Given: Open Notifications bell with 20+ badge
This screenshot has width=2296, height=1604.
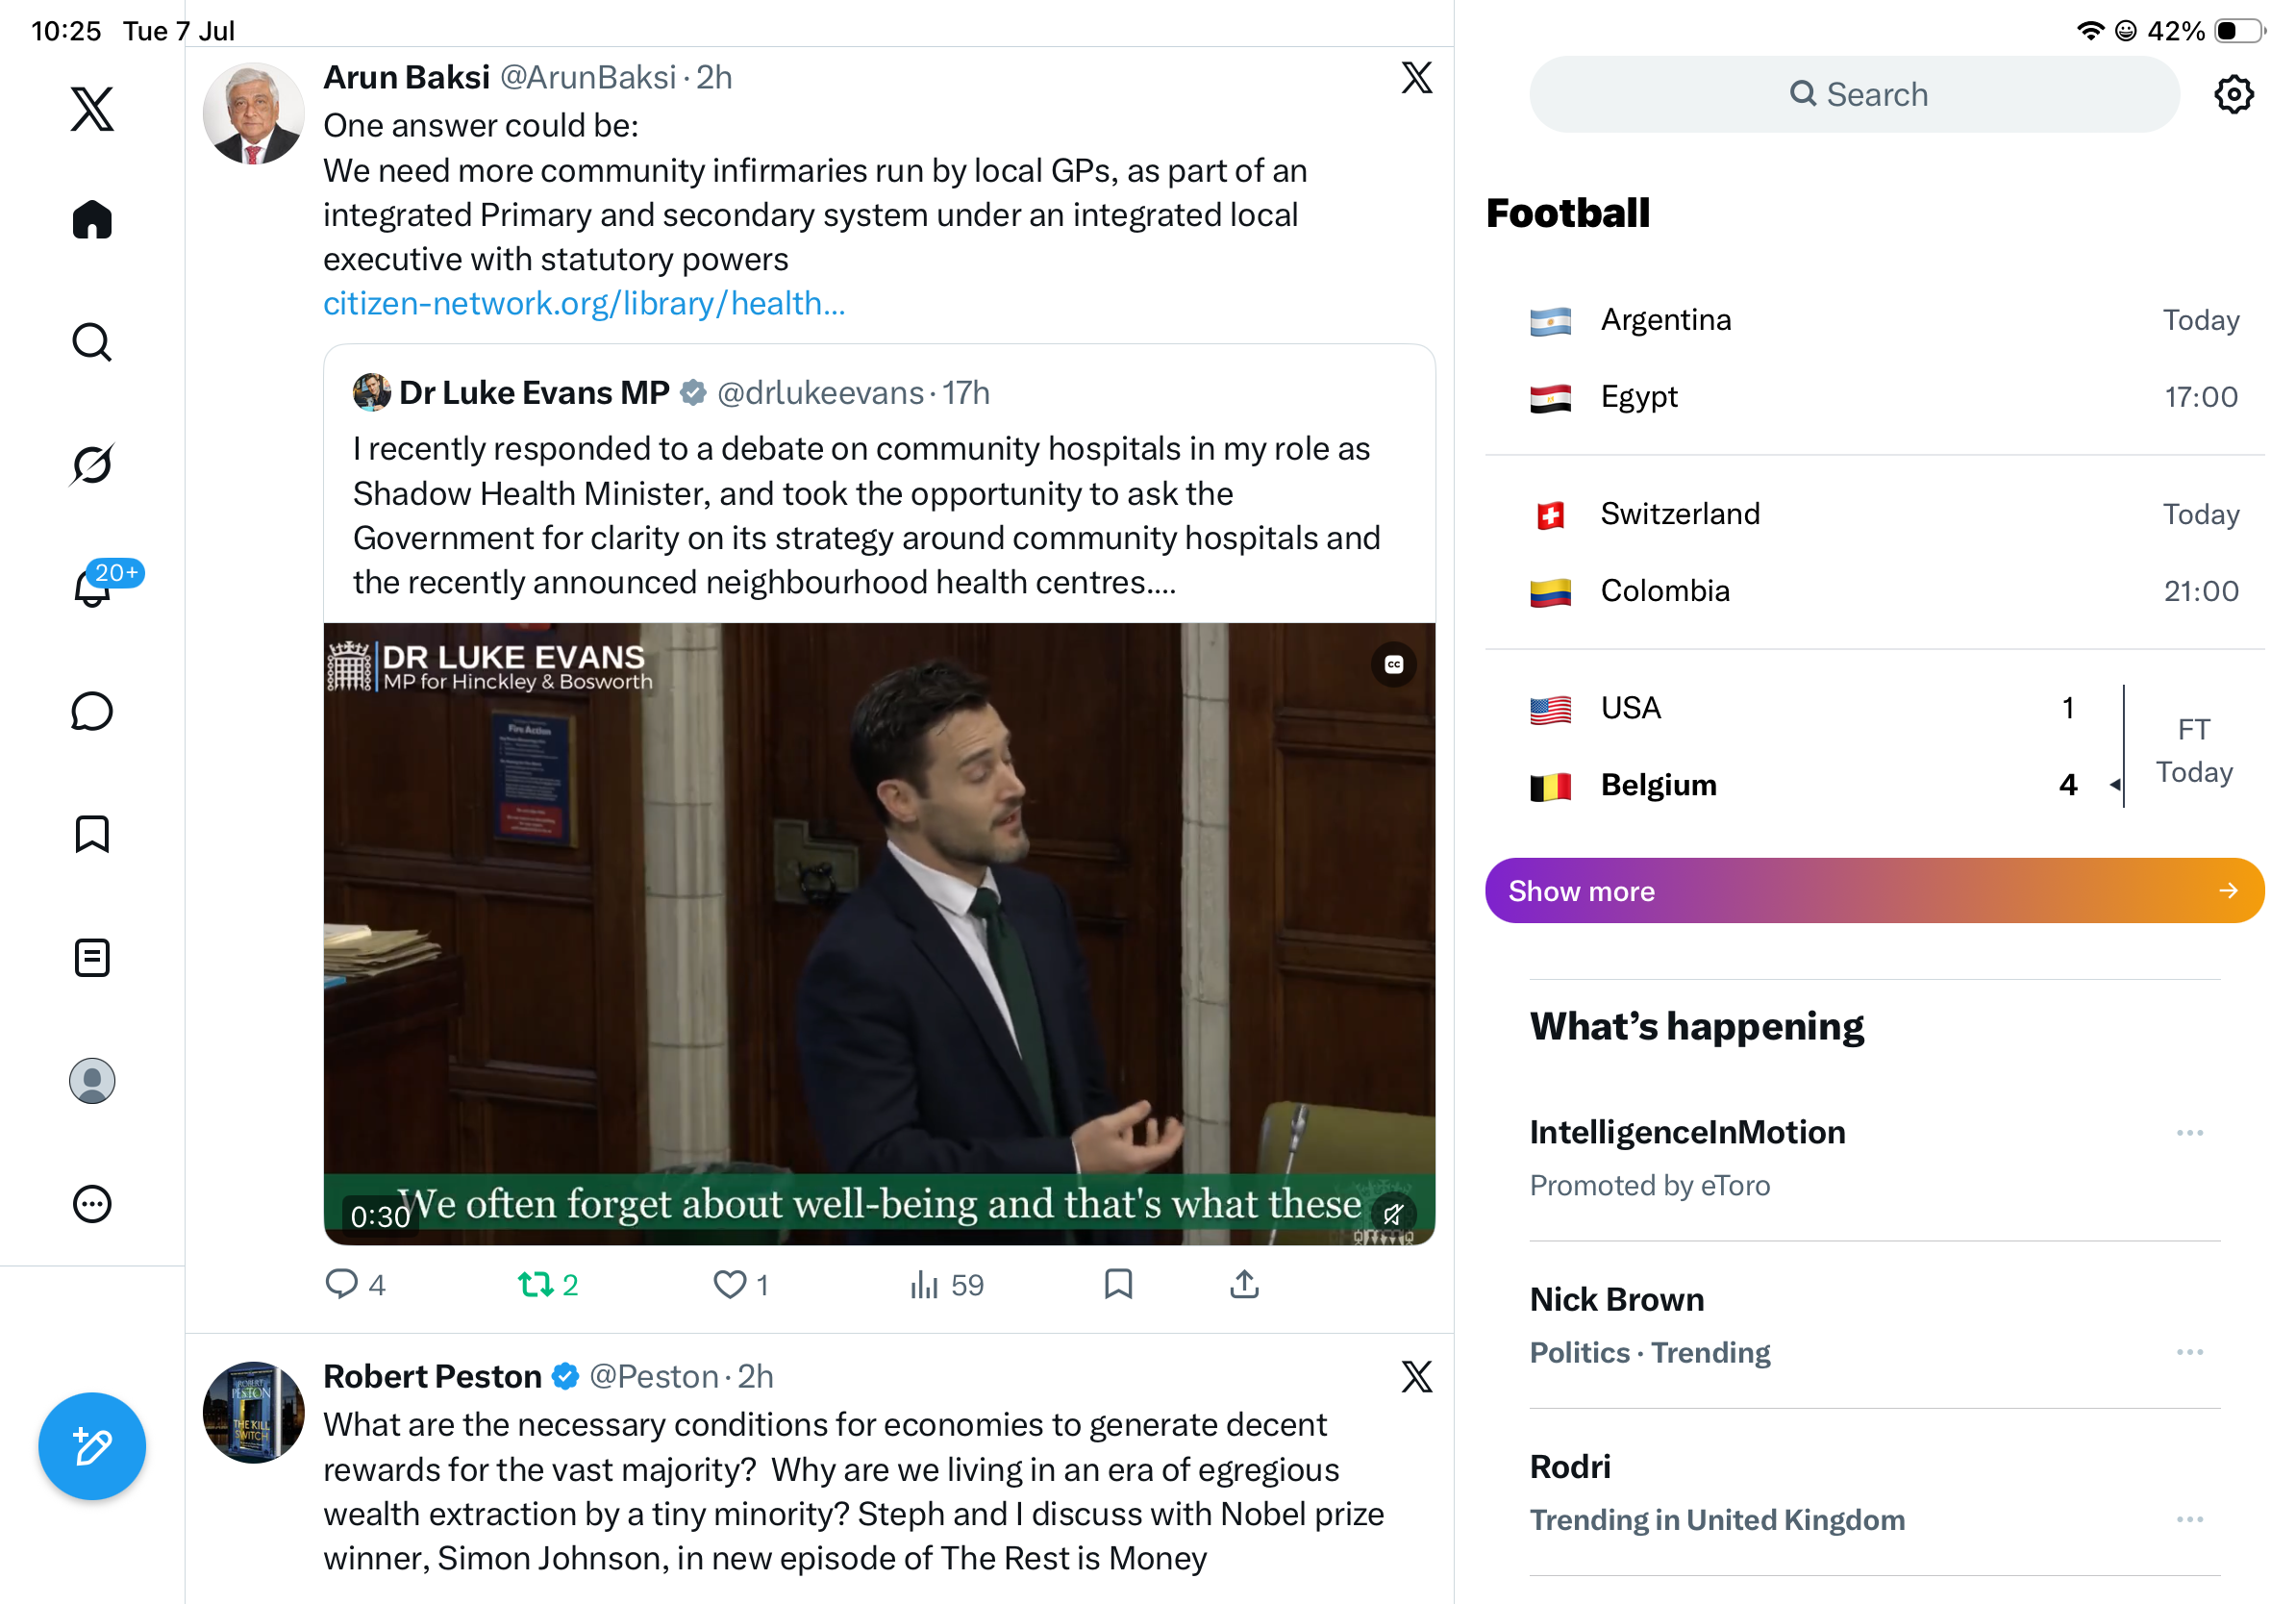Looking at the screenshot, I should (x=92, y=586).
